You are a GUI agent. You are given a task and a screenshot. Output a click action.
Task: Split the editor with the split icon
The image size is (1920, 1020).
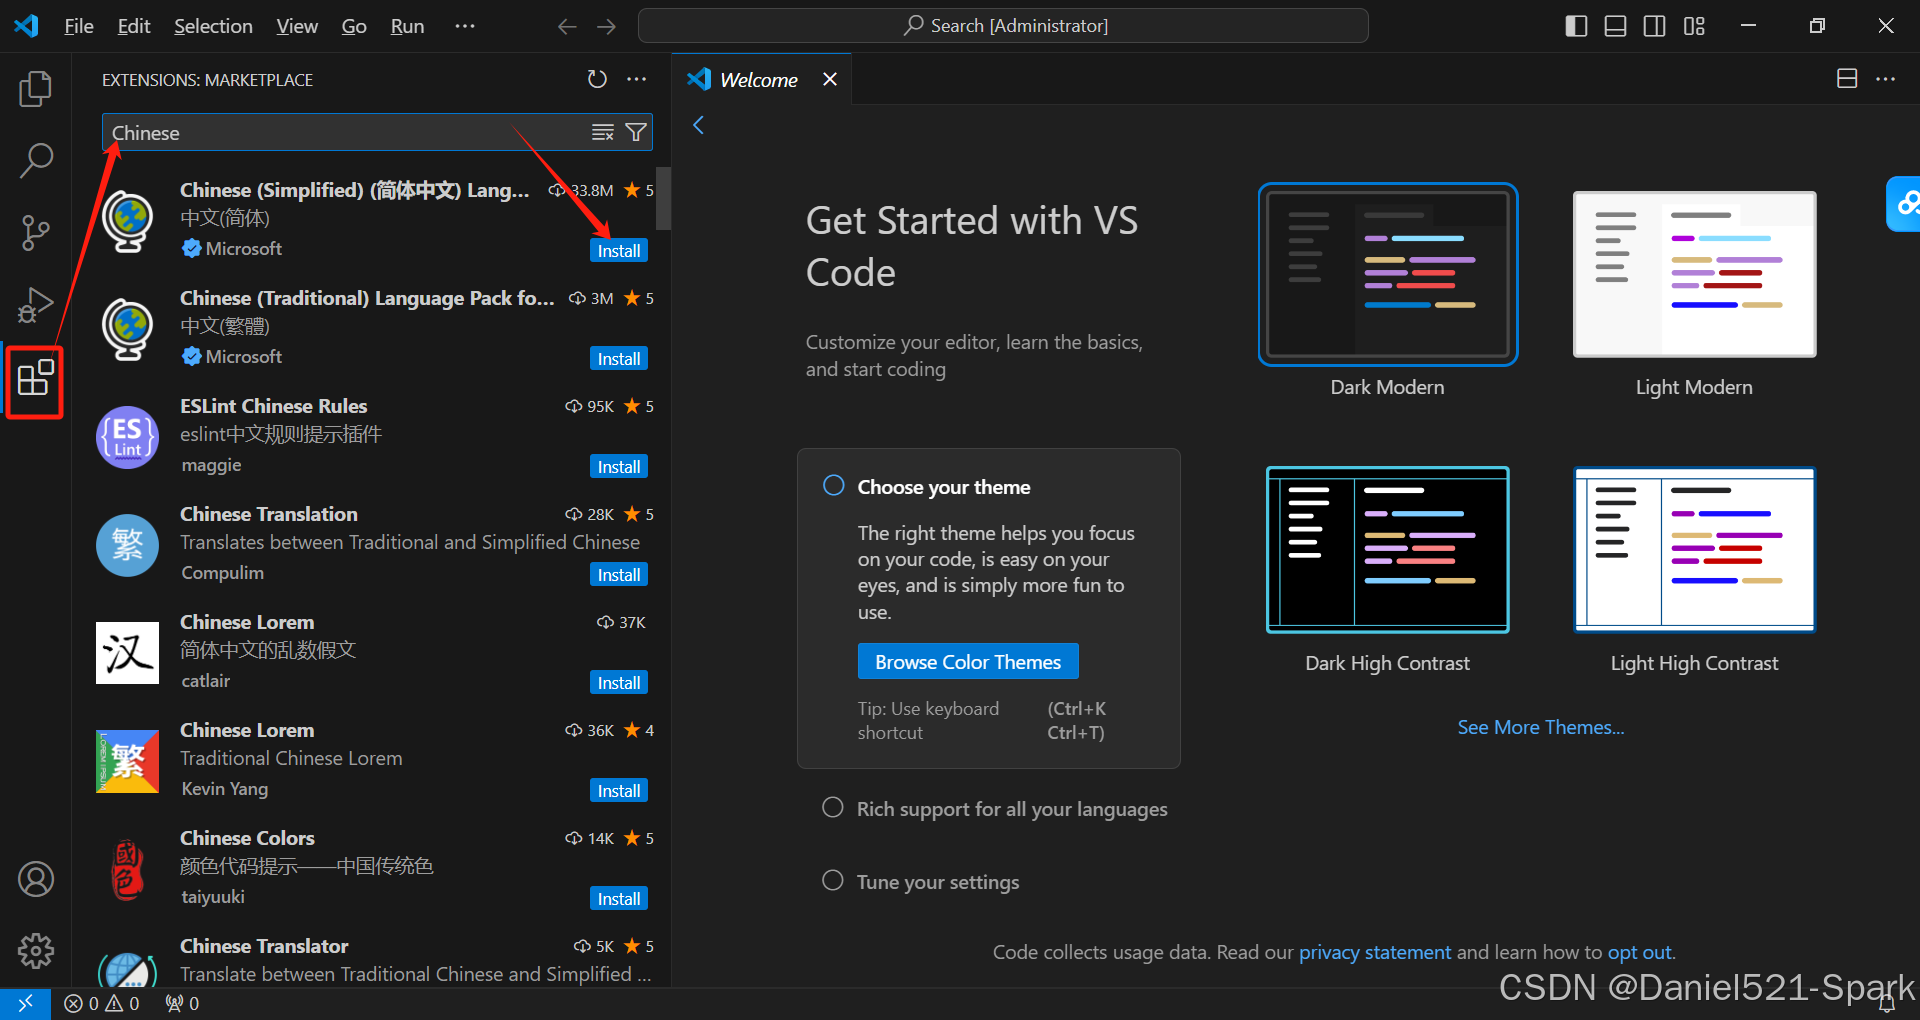click(1847, 79)
